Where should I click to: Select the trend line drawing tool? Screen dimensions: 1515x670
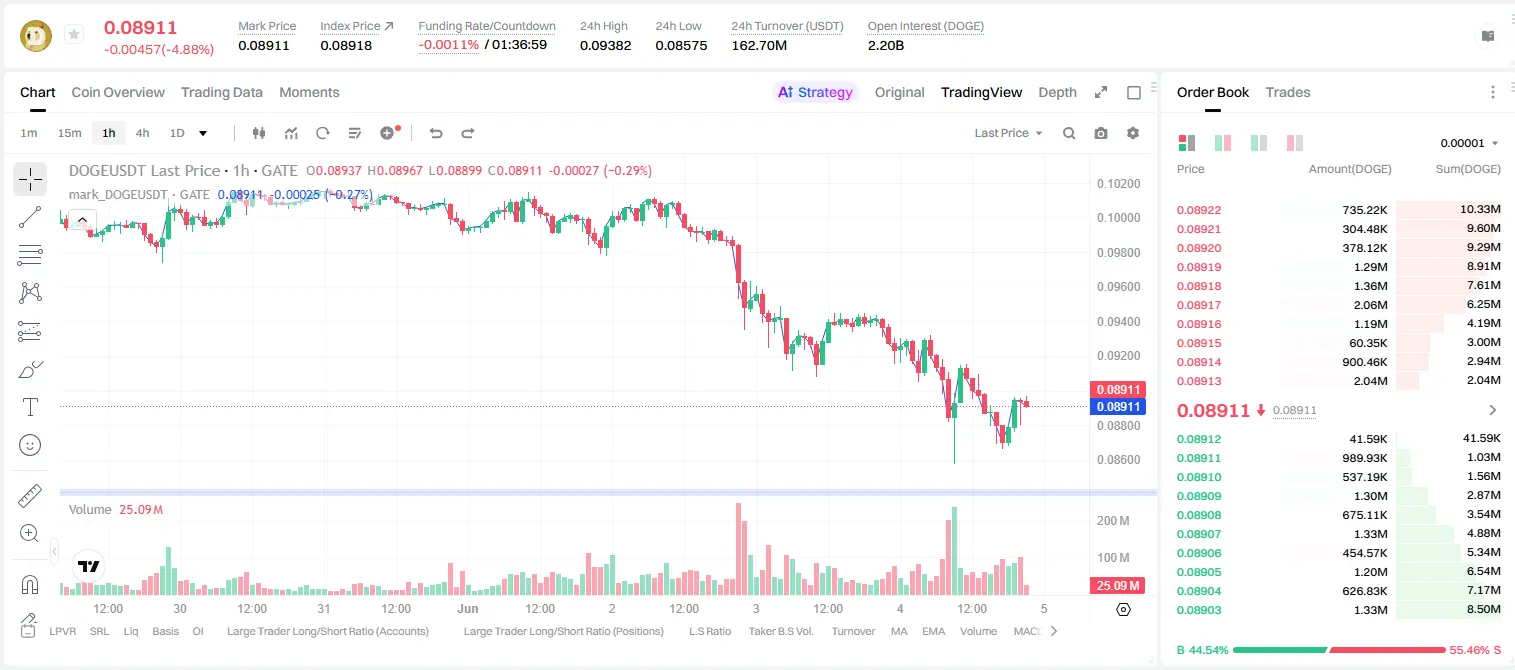click(x=30, y=217)
